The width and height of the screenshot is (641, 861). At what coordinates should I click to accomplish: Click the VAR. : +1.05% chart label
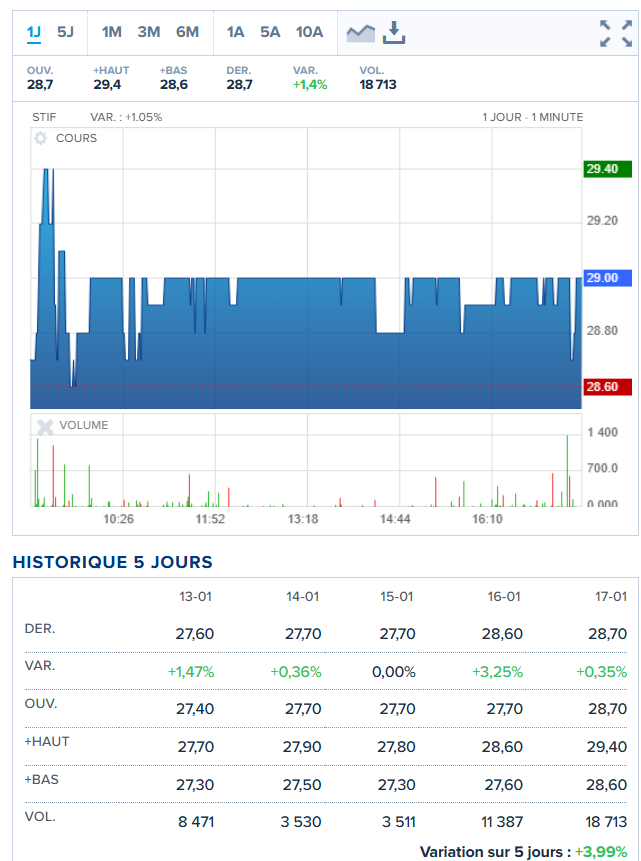[x=126, y=117]
